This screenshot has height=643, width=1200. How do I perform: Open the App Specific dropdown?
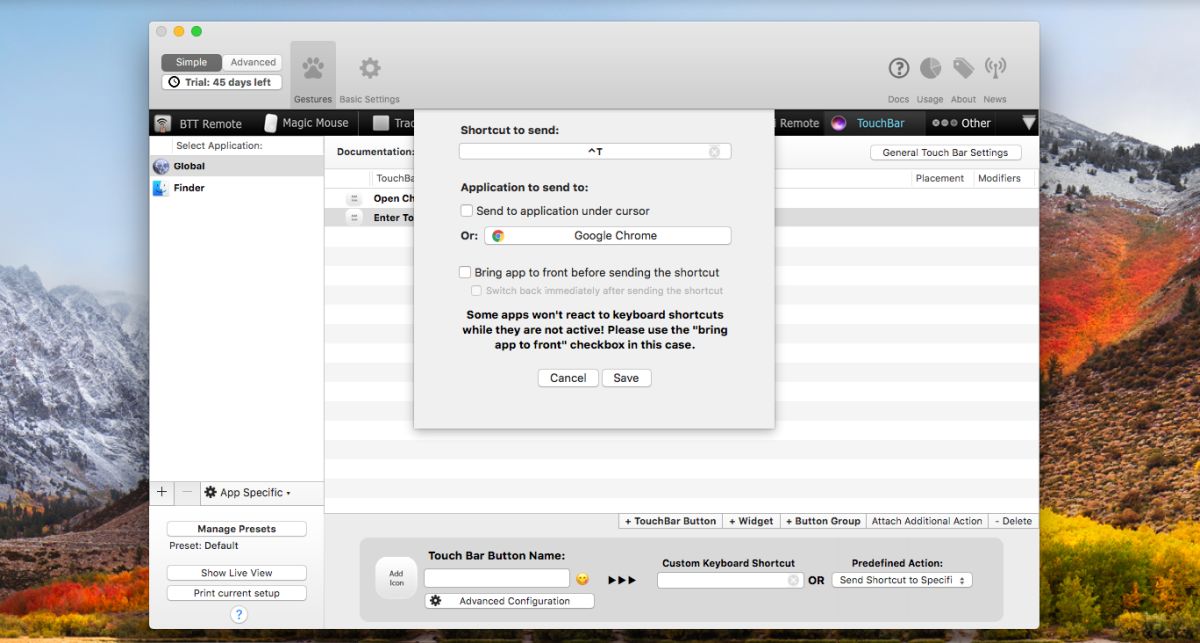(248, 493)
